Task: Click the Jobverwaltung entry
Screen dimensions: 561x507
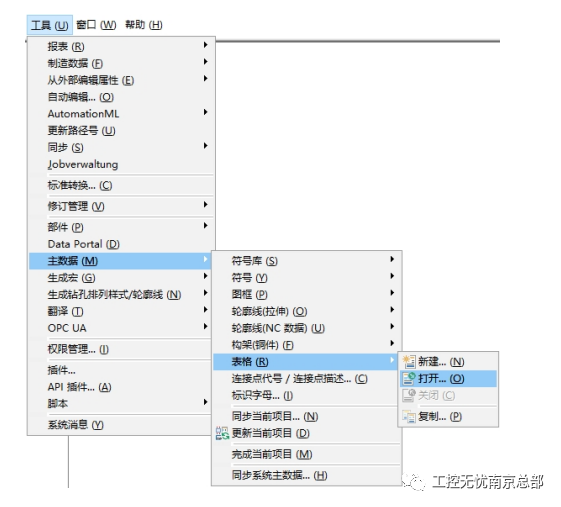Action: (x=121, y=164)
